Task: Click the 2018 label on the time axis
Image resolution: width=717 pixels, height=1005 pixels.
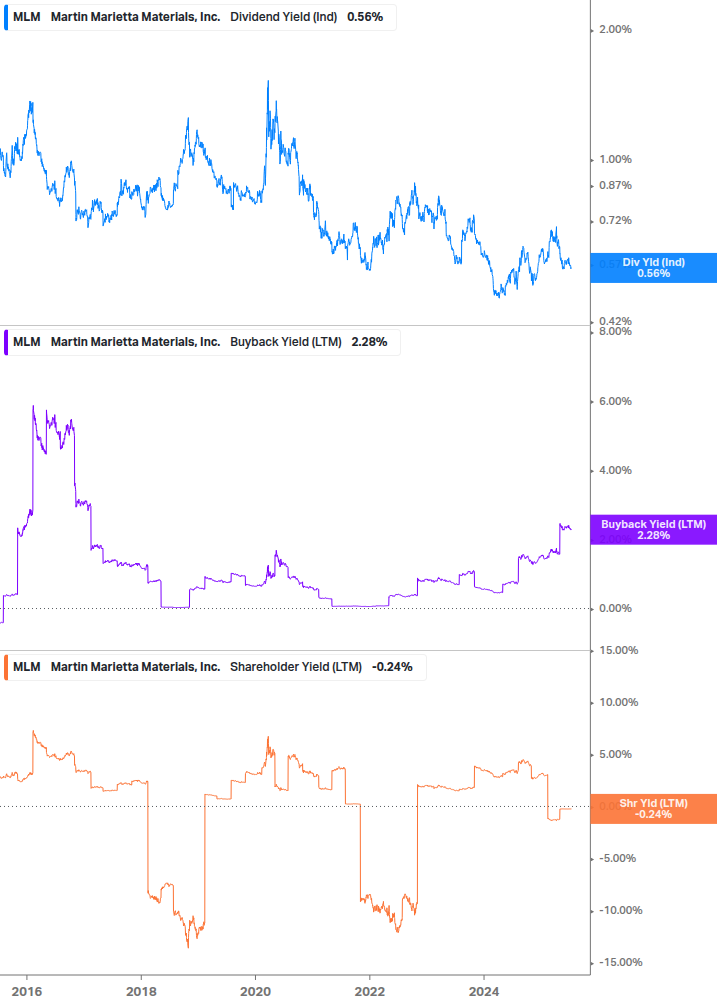Action: tap(141, 992)
